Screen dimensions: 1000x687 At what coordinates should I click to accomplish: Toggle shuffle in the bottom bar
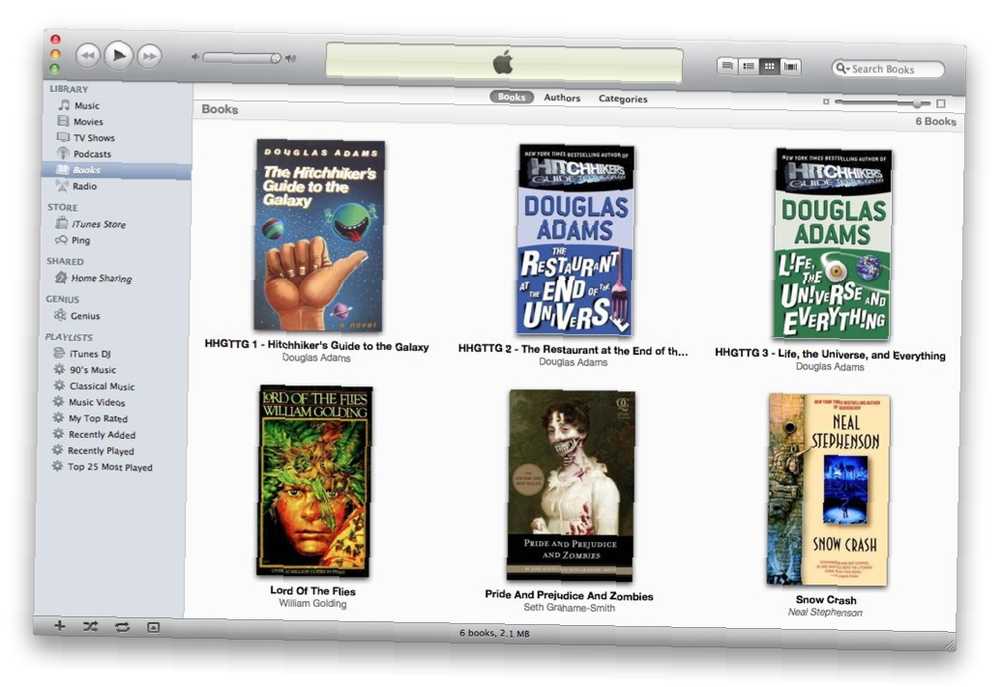pyautogui.click(x=91, y=626)
